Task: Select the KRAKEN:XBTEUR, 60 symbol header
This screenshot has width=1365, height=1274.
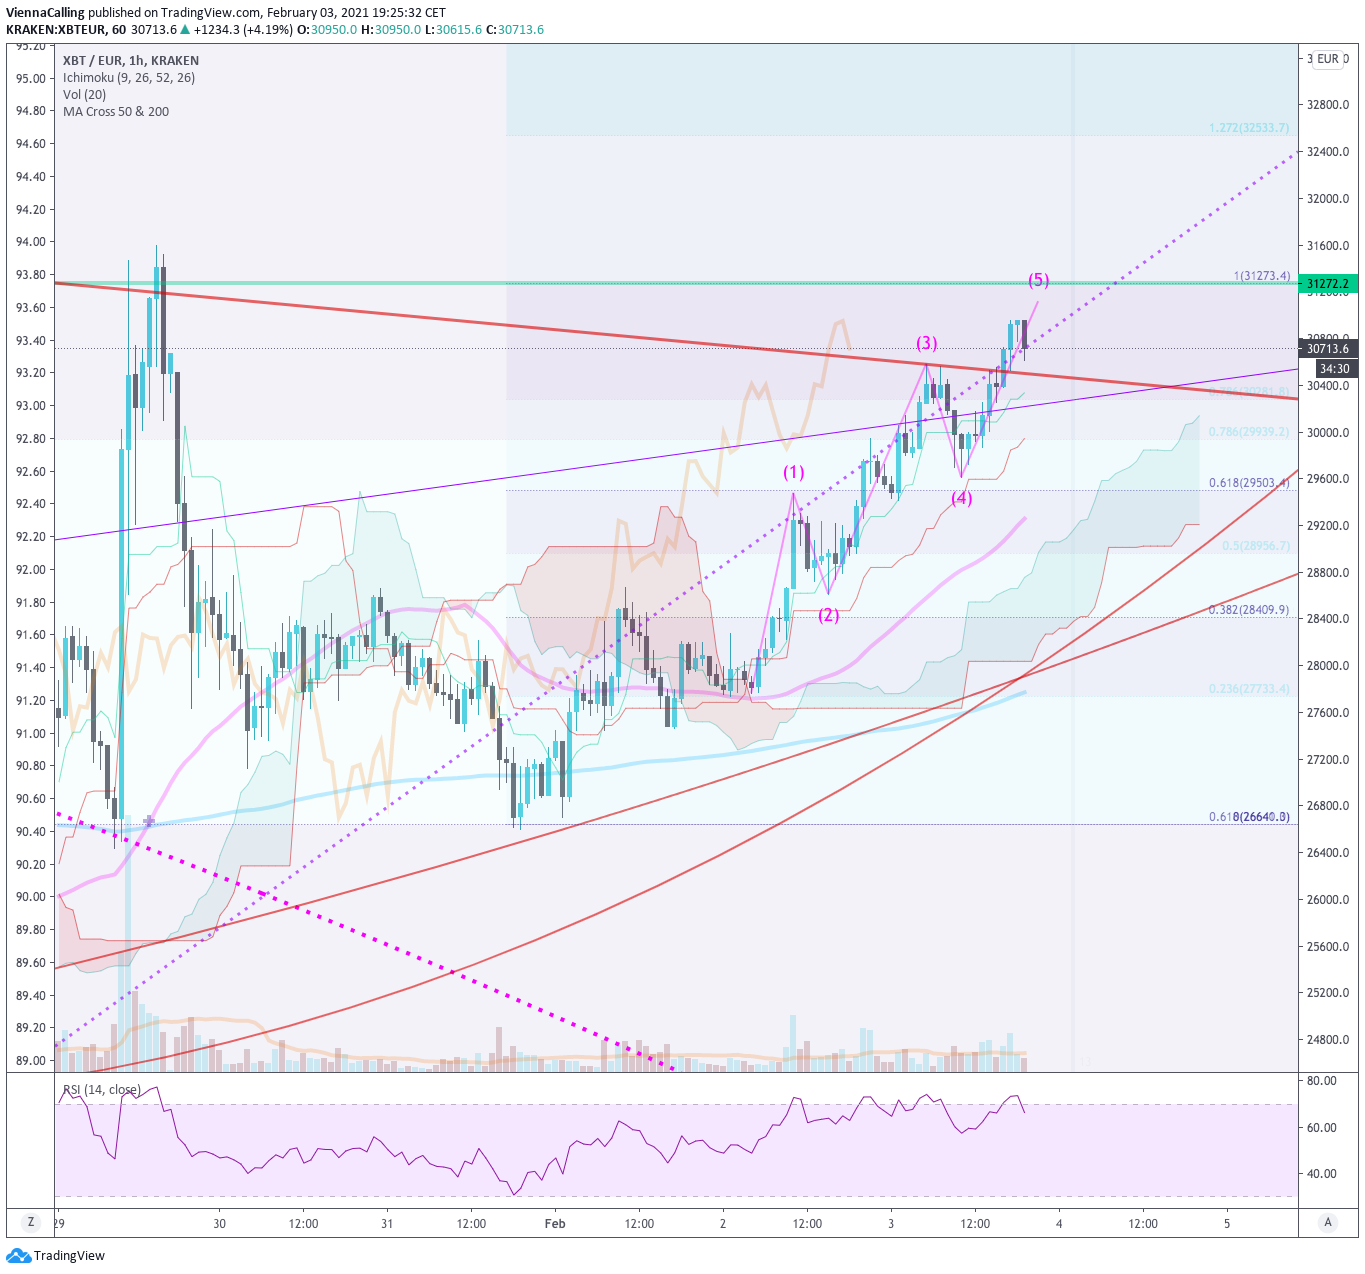Action: pyautogui.click(x=66, y=30)
